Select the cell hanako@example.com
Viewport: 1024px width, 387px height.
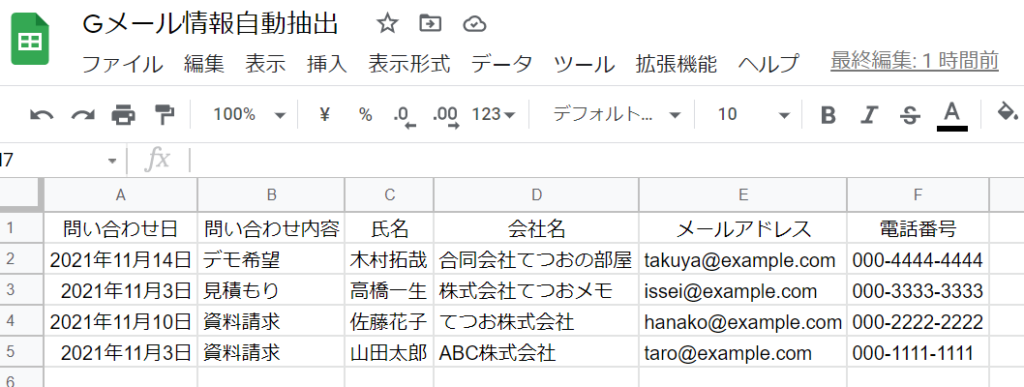tap(743, 321)
